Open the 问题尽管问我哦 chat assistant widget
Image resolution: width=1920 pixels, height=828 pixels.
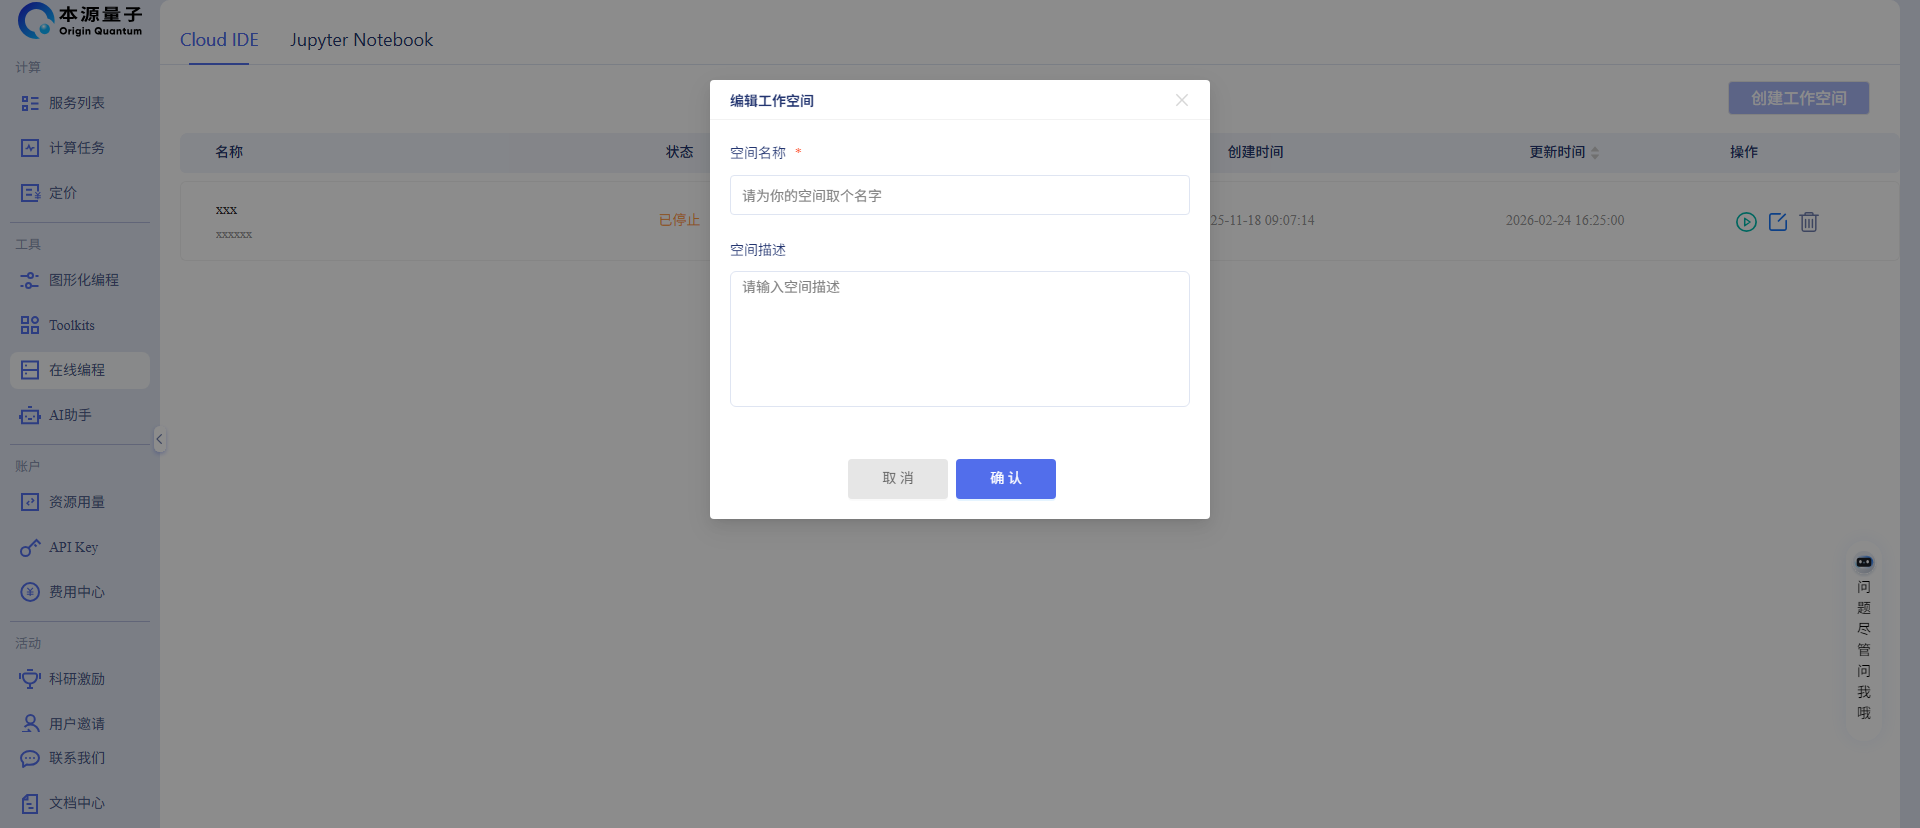[1864, 640]
